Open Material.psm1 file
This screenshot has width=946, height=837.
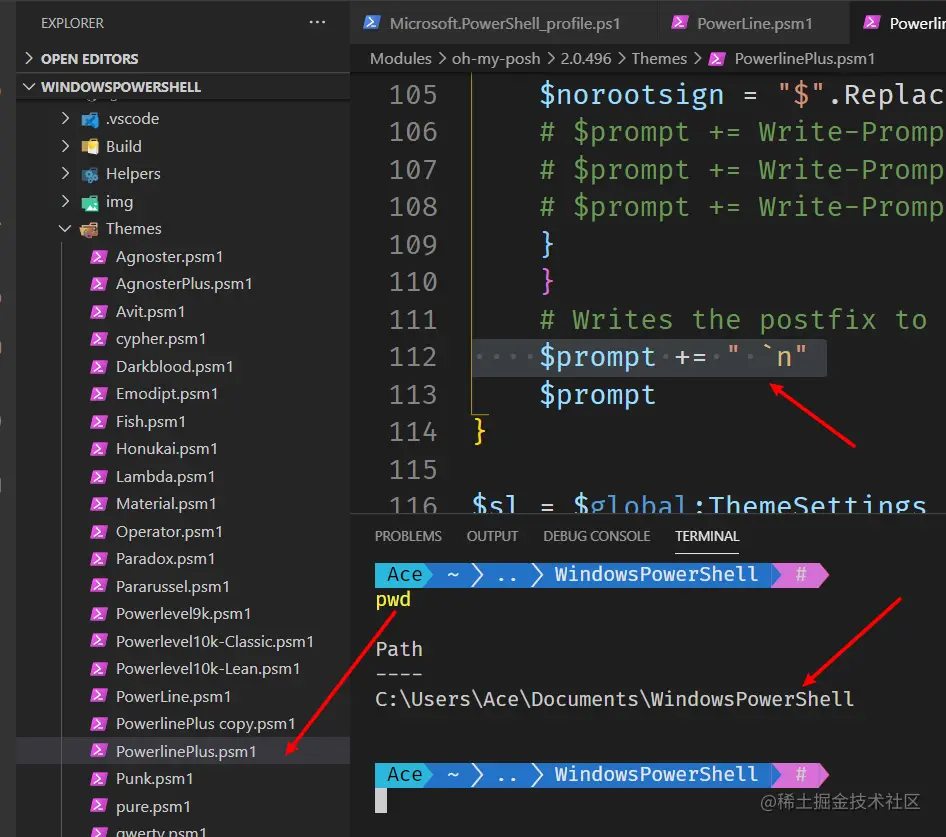point(165,503)
